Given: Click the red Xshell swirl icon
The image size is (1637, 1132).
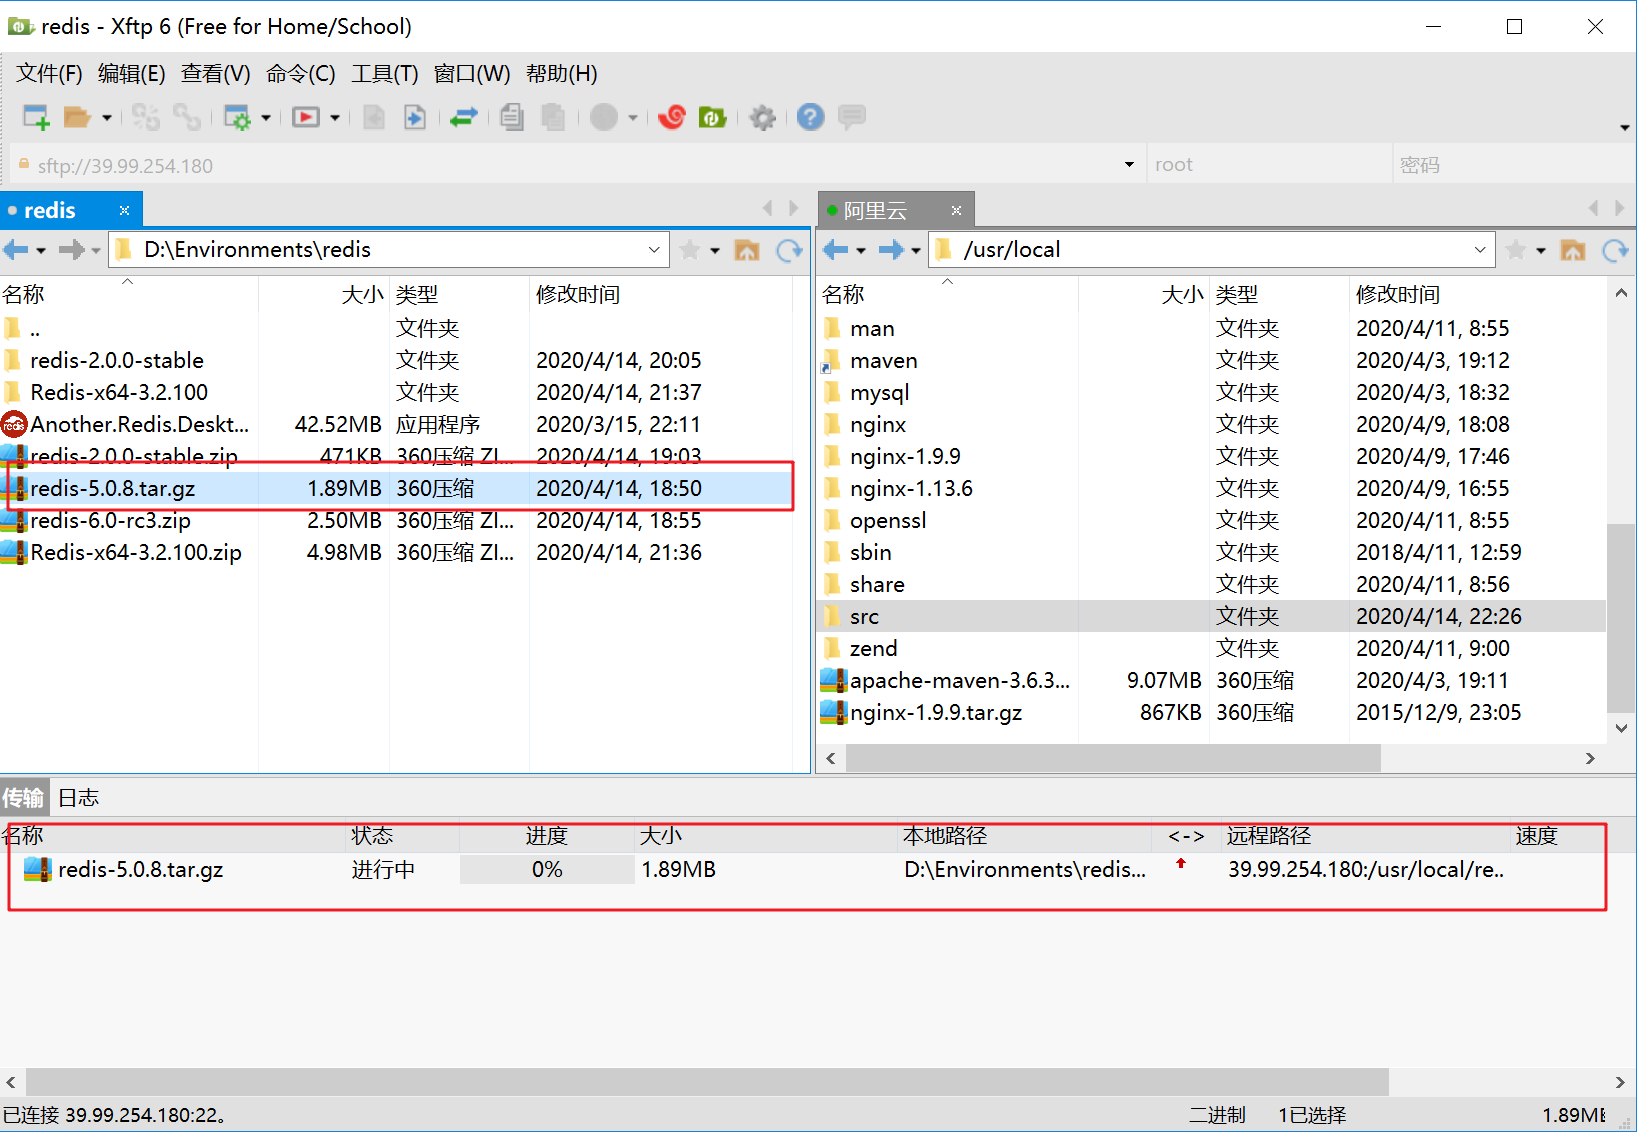Looking at the screenshot, I should [x=672, y=117].
